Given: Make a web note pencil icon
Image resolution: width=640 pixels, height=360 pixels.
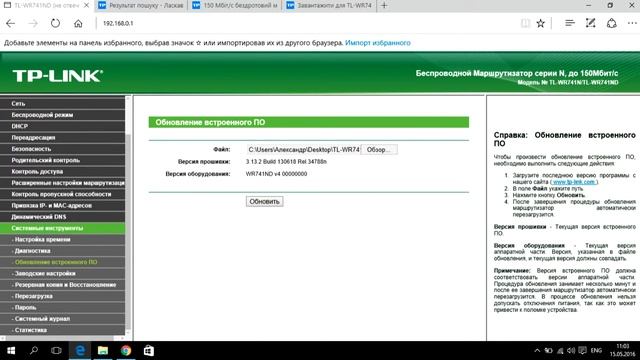Looking at the screenshot, I should [x=590, y=24].
